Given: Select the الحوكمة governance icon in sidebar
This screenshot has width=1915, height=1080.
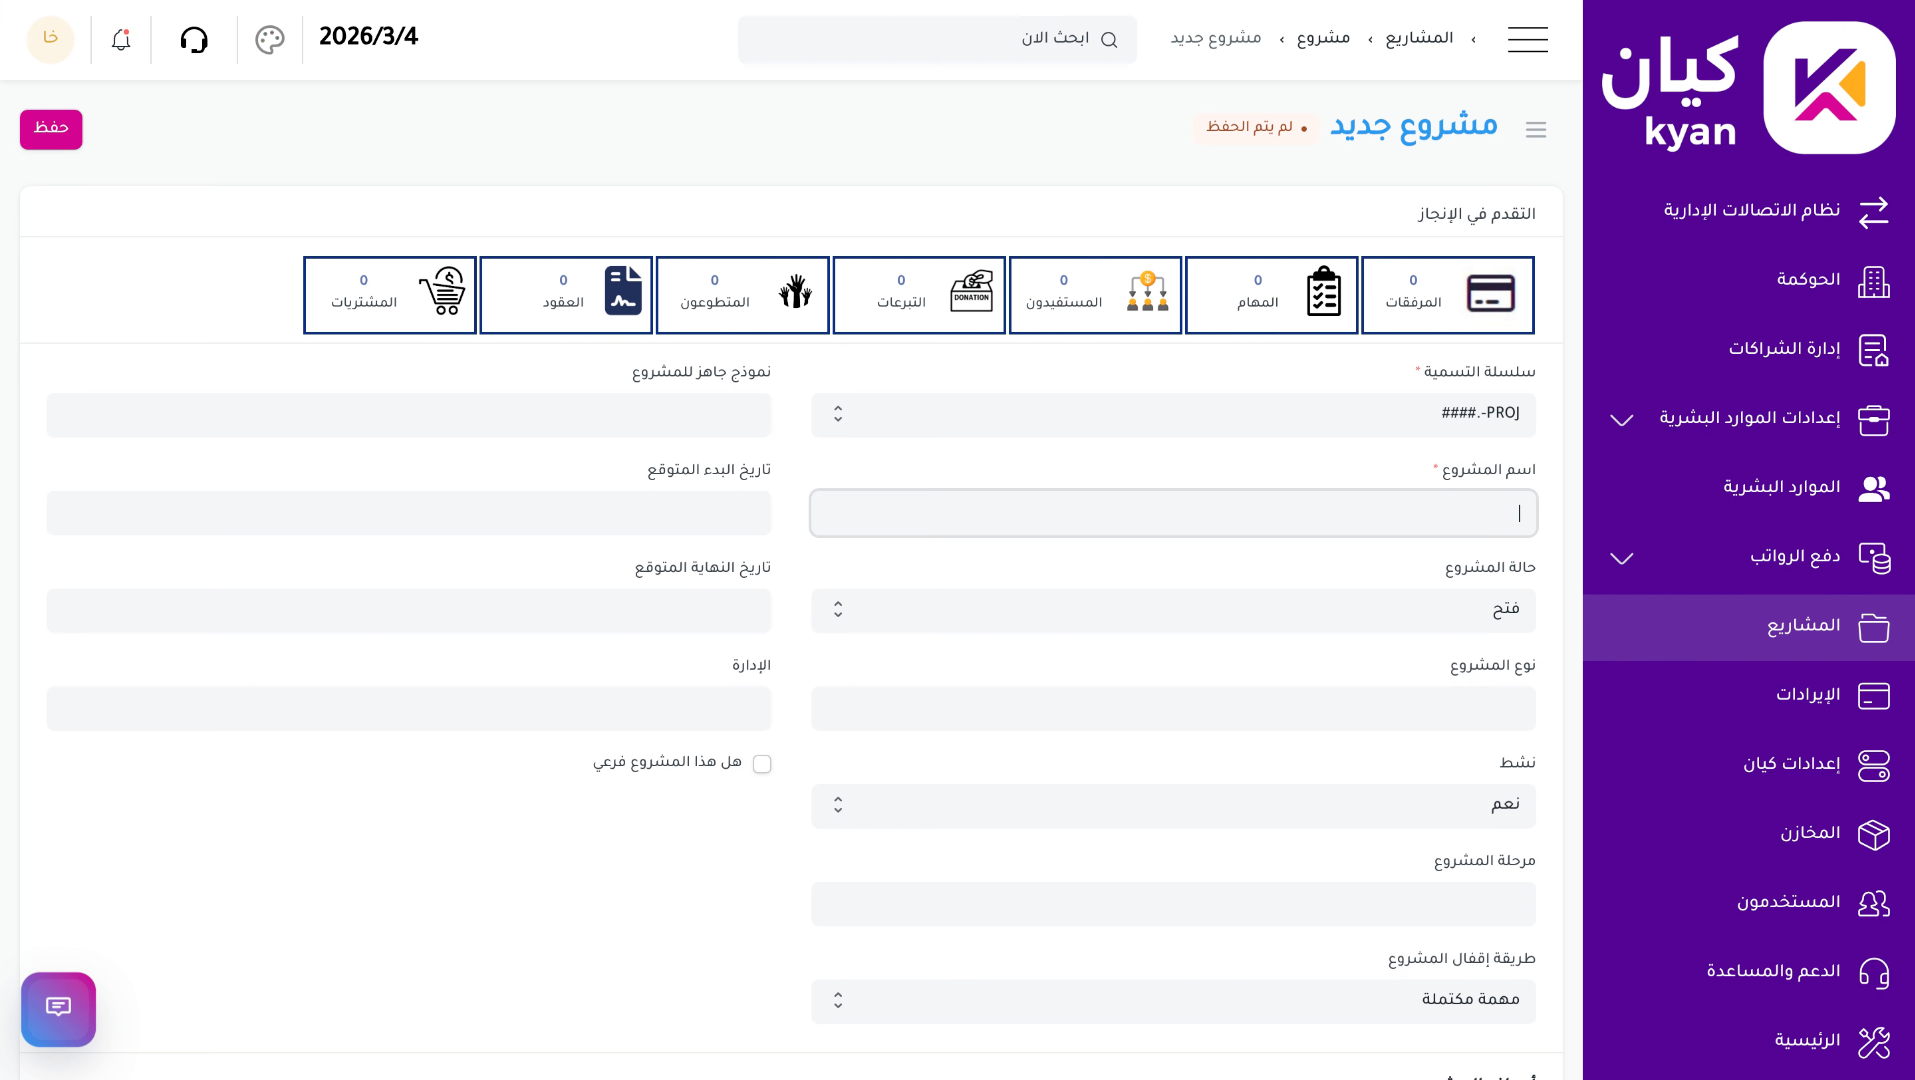Looking at the screenshot, I should (1875, 281).
